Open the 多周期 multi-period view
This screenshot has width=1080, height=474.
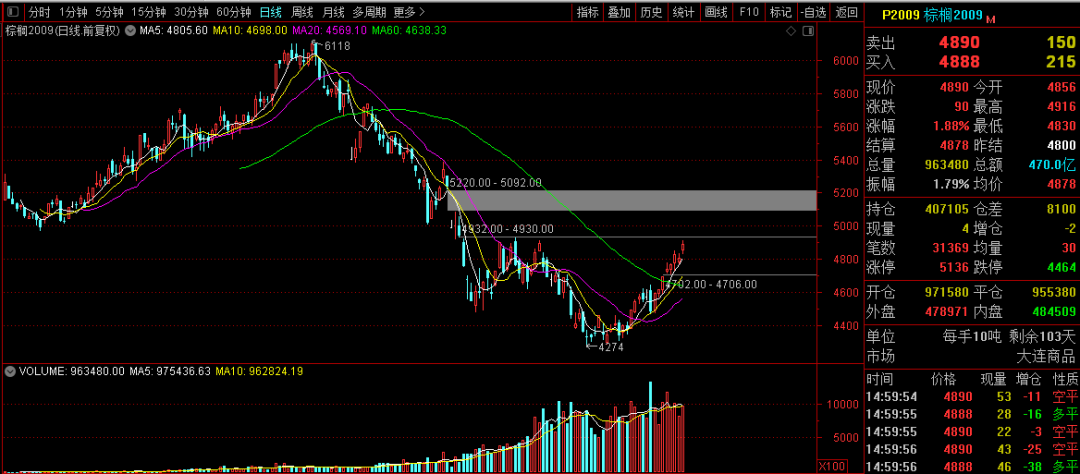[369, 12]
